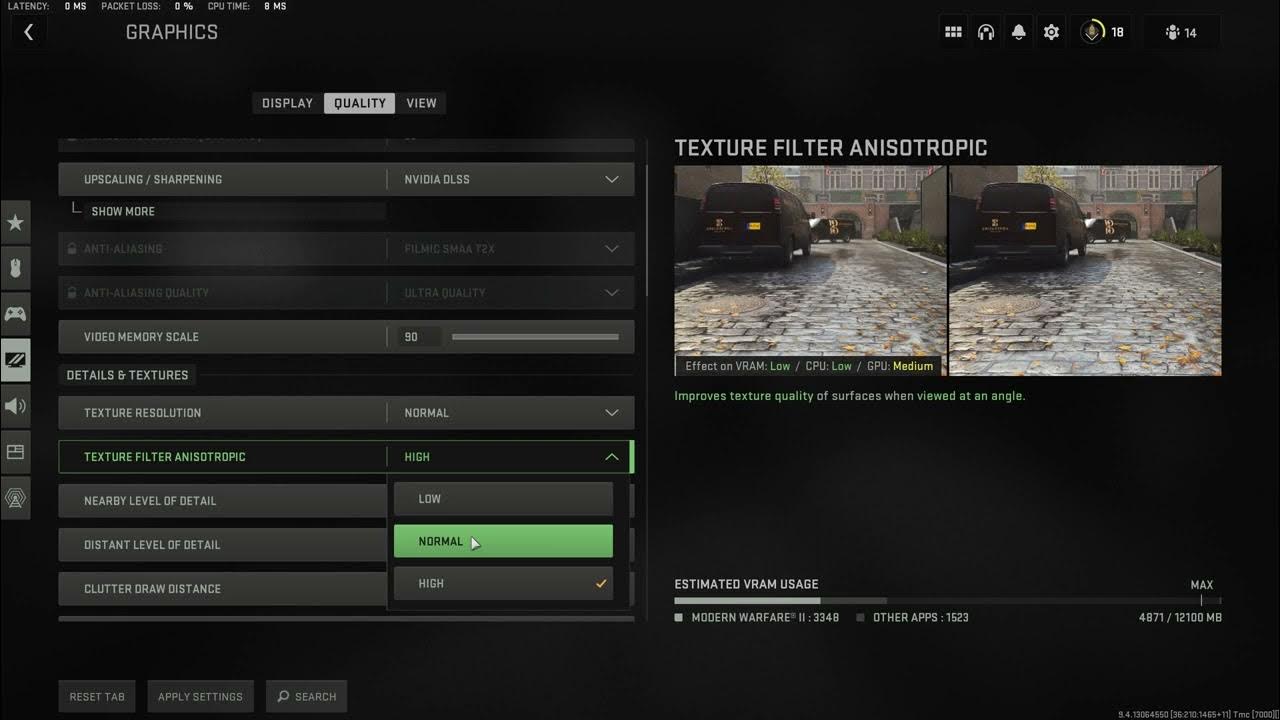This screenshot has height=720, width=1280.
Task: Expand Upscaling / Sharpening dropdown chevron
Action: point(612,179)
